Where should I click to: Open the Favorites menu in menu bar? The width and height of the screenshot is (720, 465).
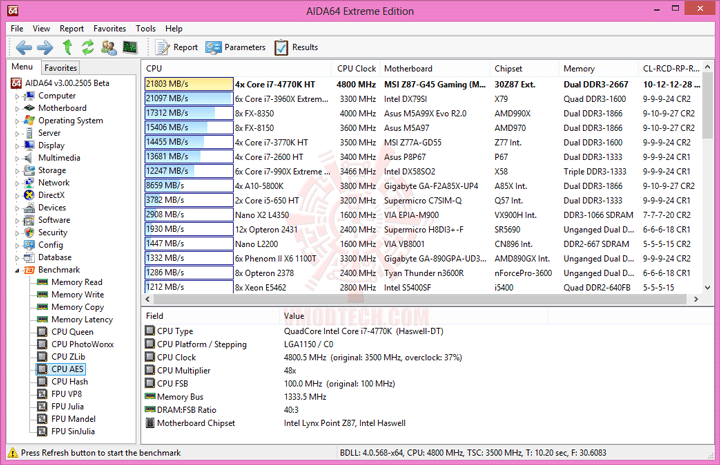pos(109,28)
